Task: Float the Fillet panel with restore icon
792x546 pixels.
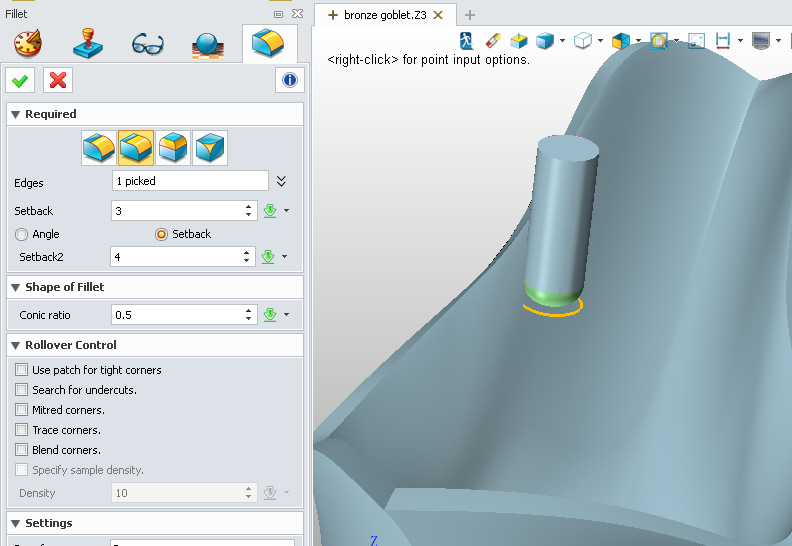Action: tap(278, 14)
